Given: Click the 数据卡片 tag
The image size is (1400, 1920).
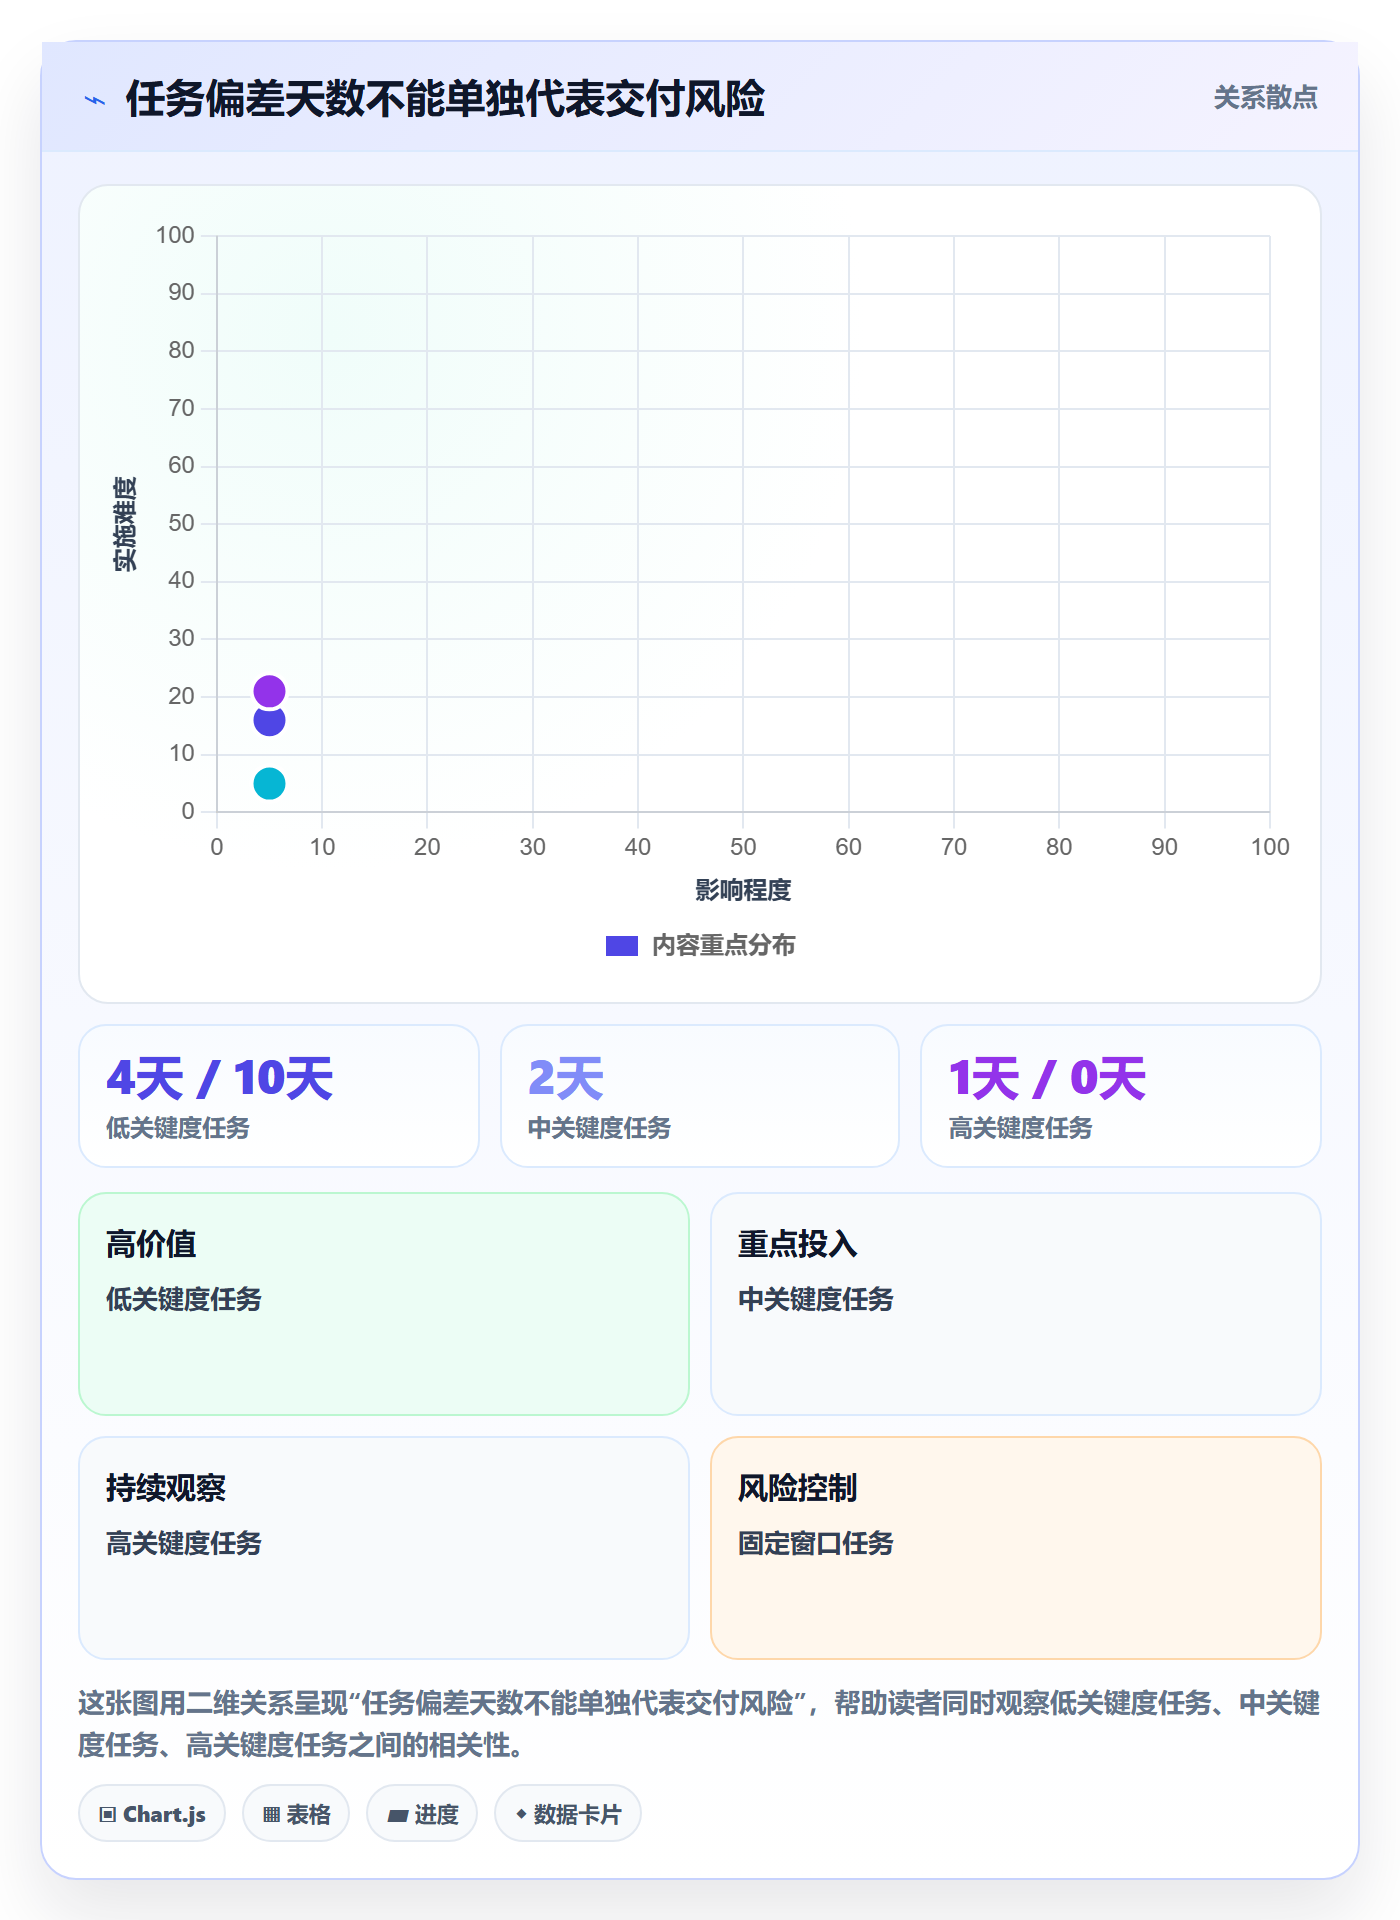Looking at the screenshot, I should coord(568,1814).
